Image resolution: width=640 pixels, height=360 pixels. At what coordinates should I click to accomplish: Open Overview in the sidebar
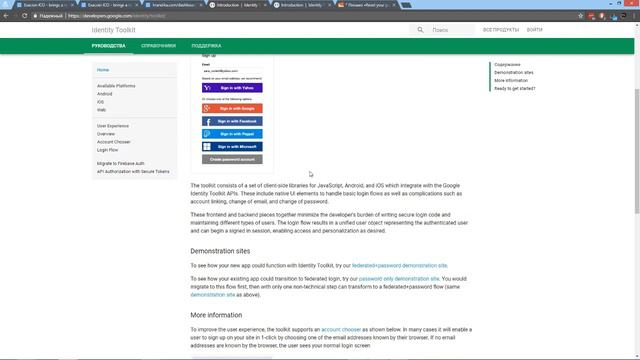point(106,134)
